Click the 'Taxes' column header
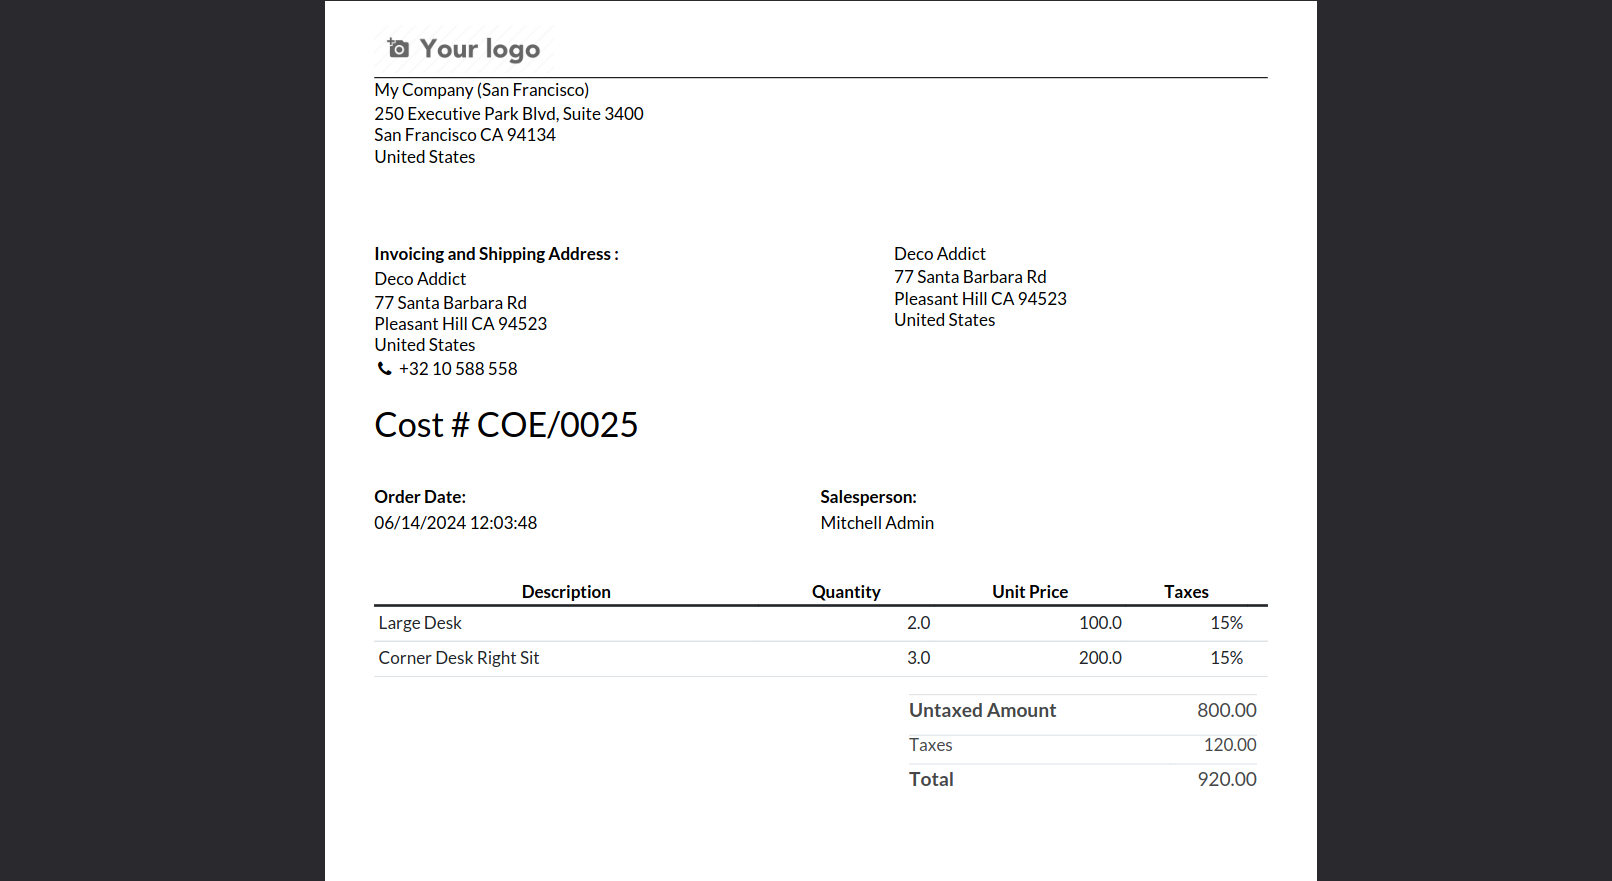The height and width of the screenshot is (881, 1612). coord(1186,592)
